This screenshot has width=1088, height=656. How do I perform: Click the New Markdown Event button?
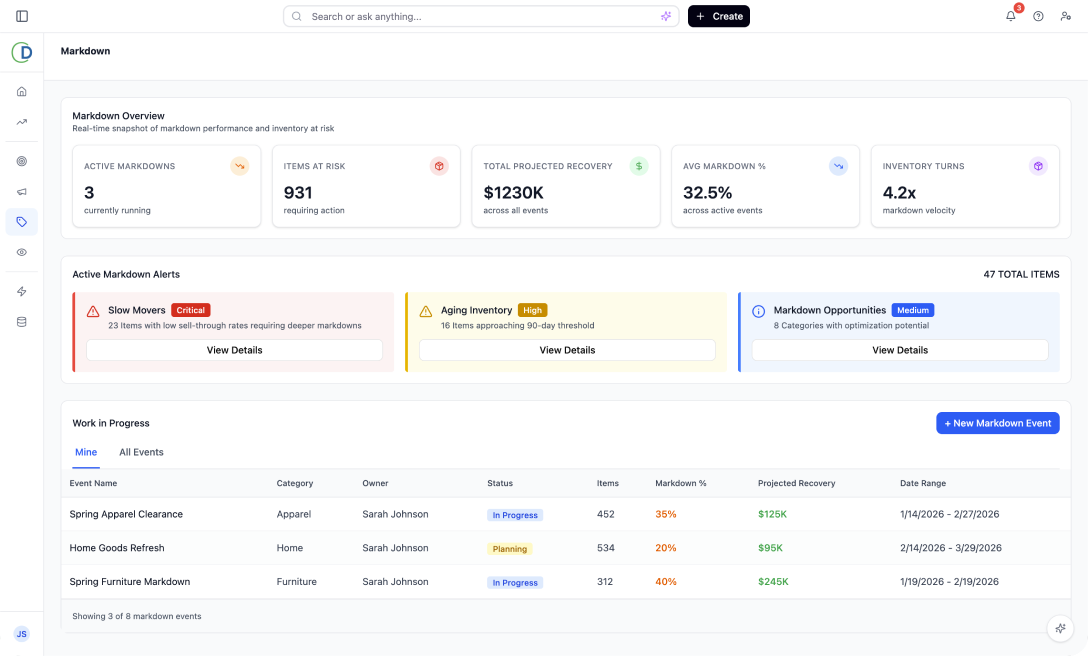[997, 423]
